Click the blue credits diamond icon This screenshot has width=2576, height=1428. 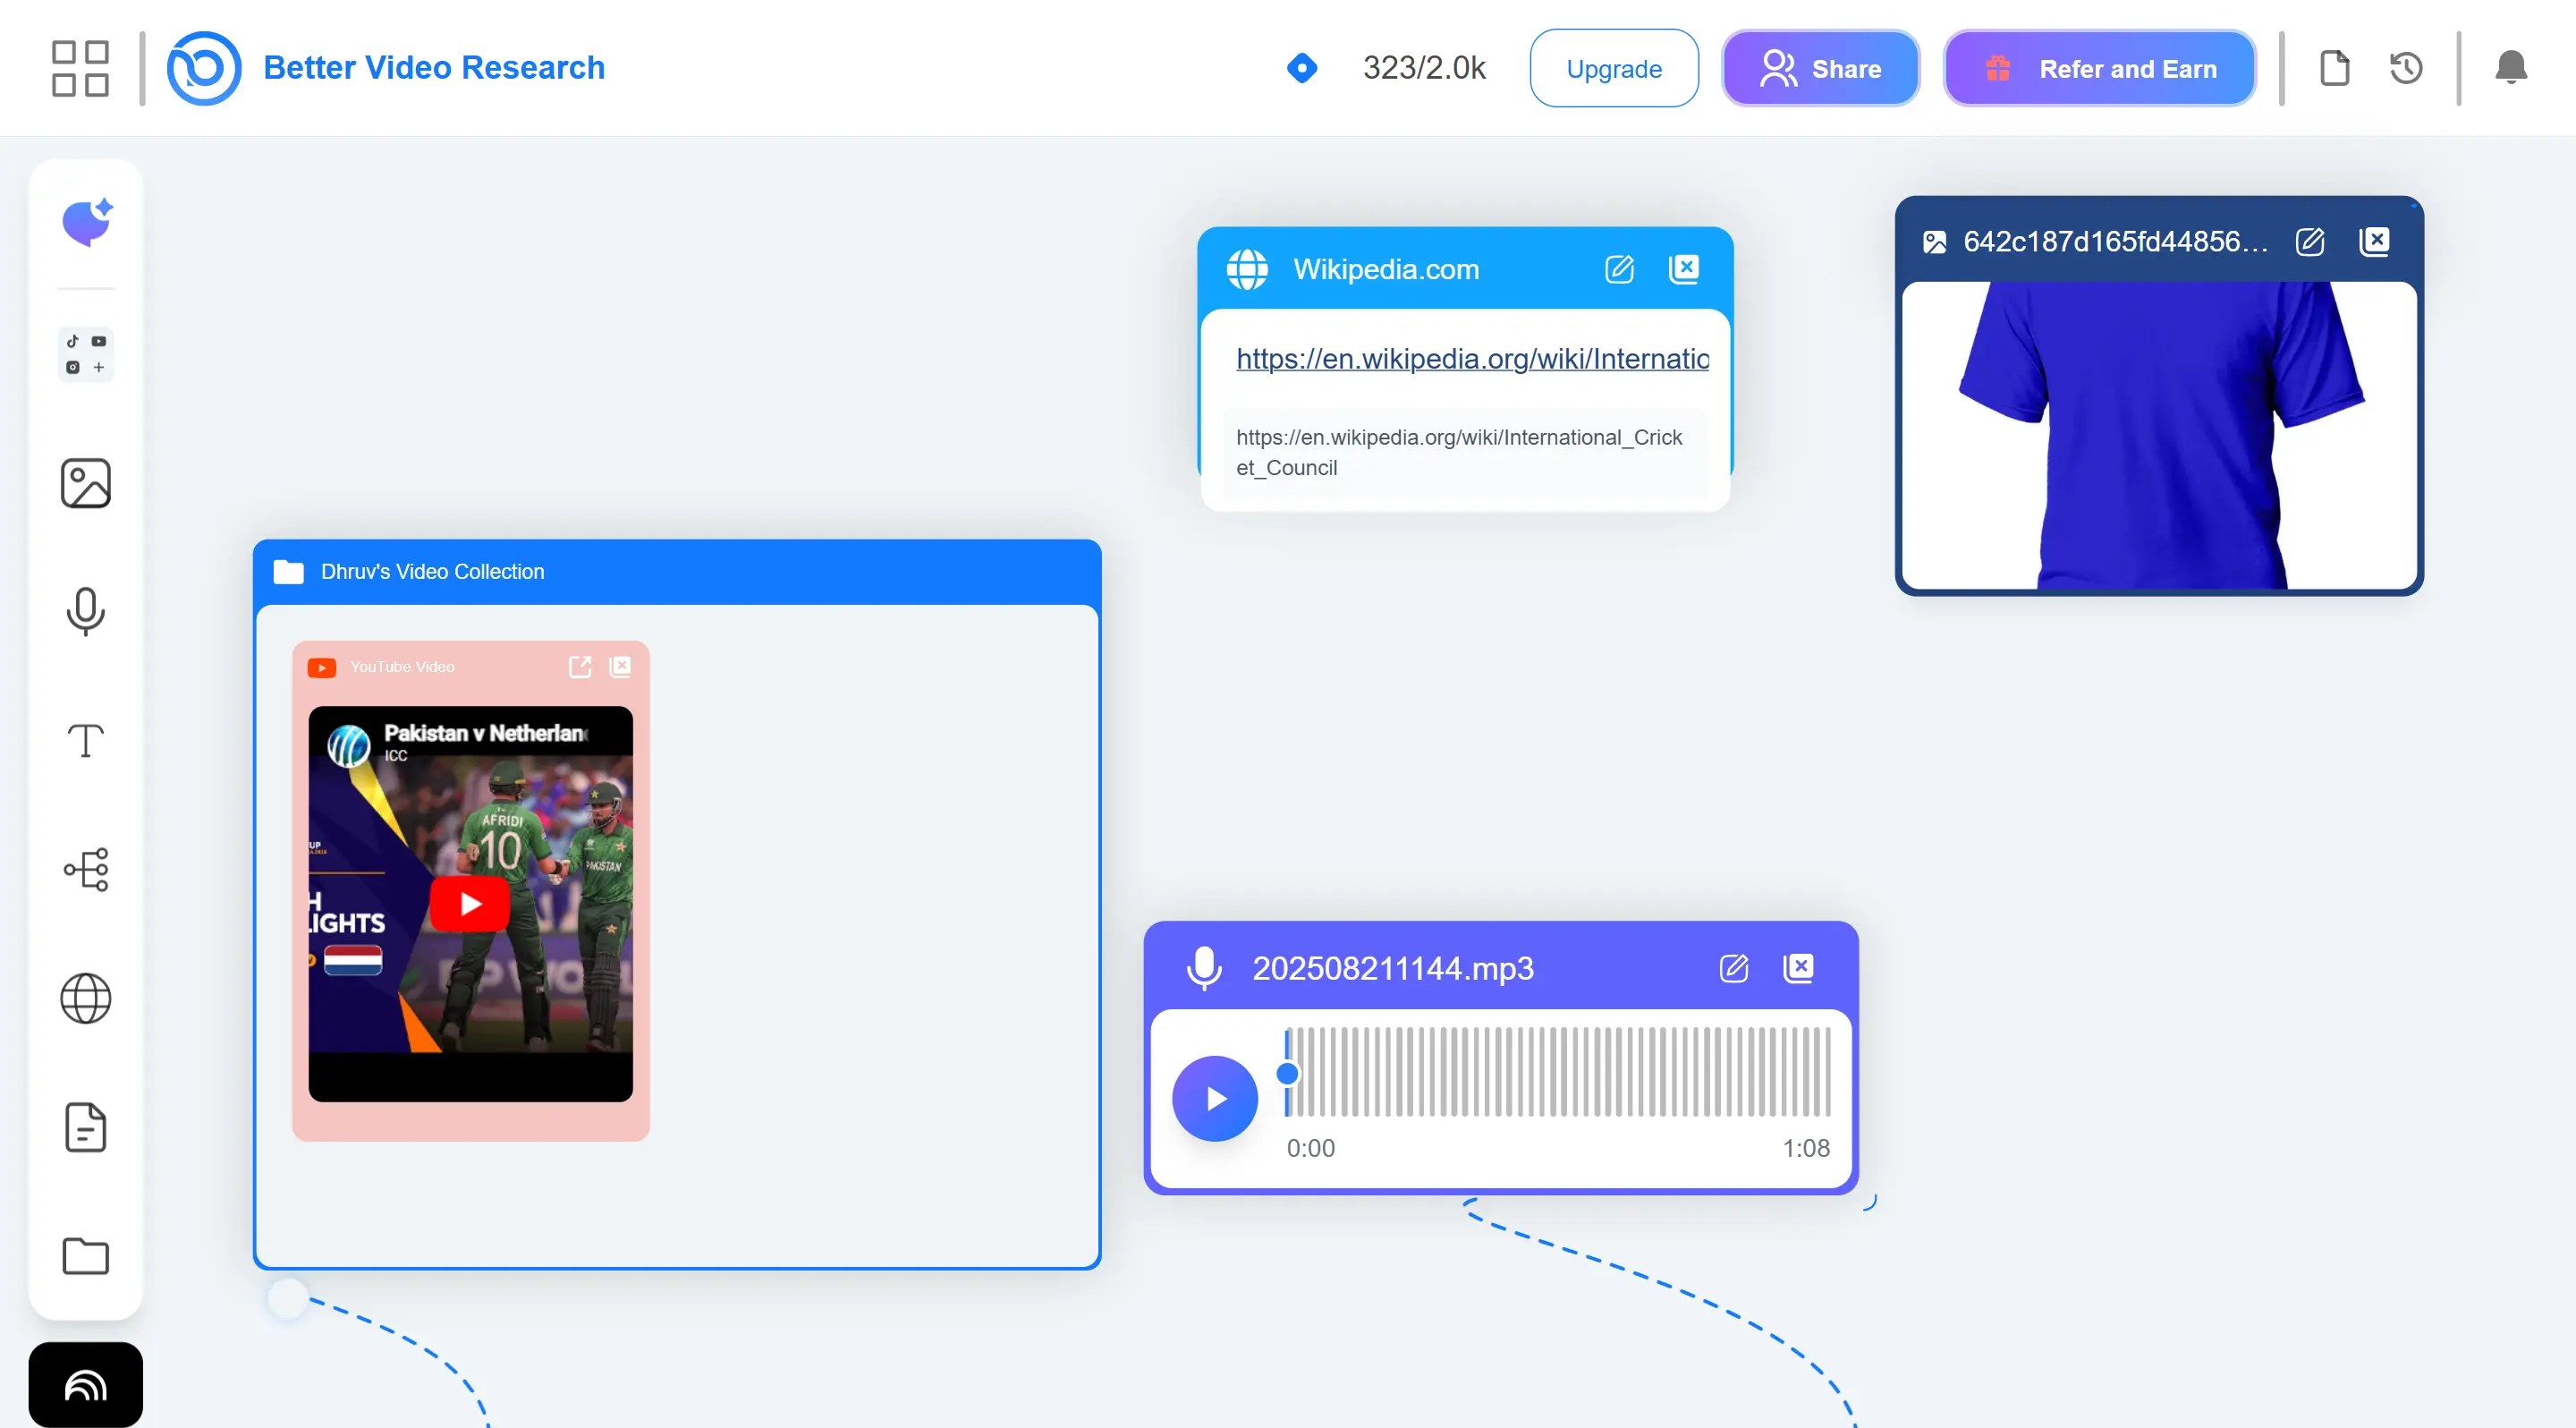pyautogui.click(x=1302, y=68)
